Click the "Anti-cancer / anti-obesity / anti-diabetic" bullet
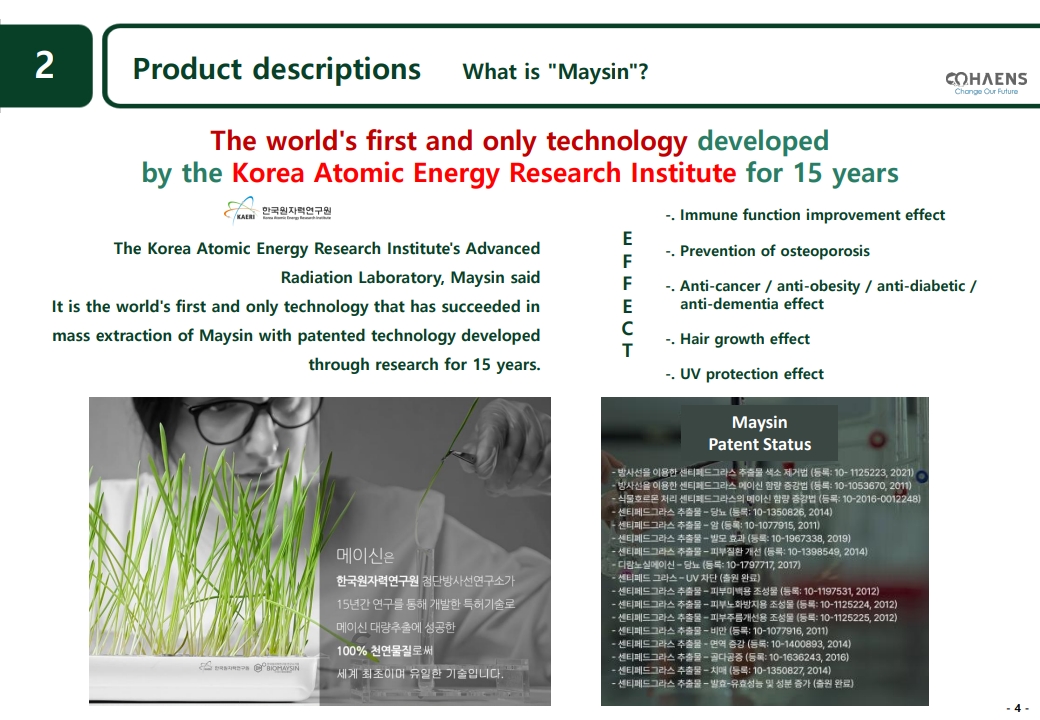1040x720 pixels. tap(821, 294)
